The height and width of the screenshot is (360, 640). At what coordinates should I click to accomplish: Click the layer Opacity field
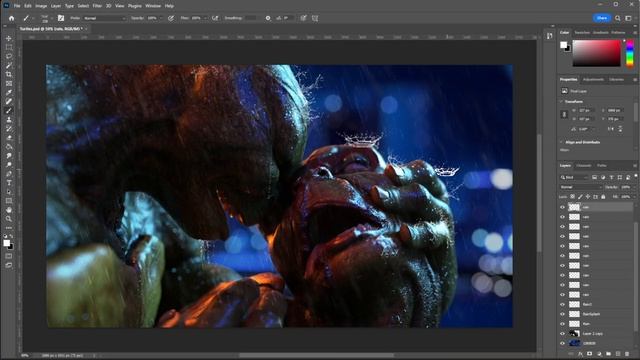(627, 187)
